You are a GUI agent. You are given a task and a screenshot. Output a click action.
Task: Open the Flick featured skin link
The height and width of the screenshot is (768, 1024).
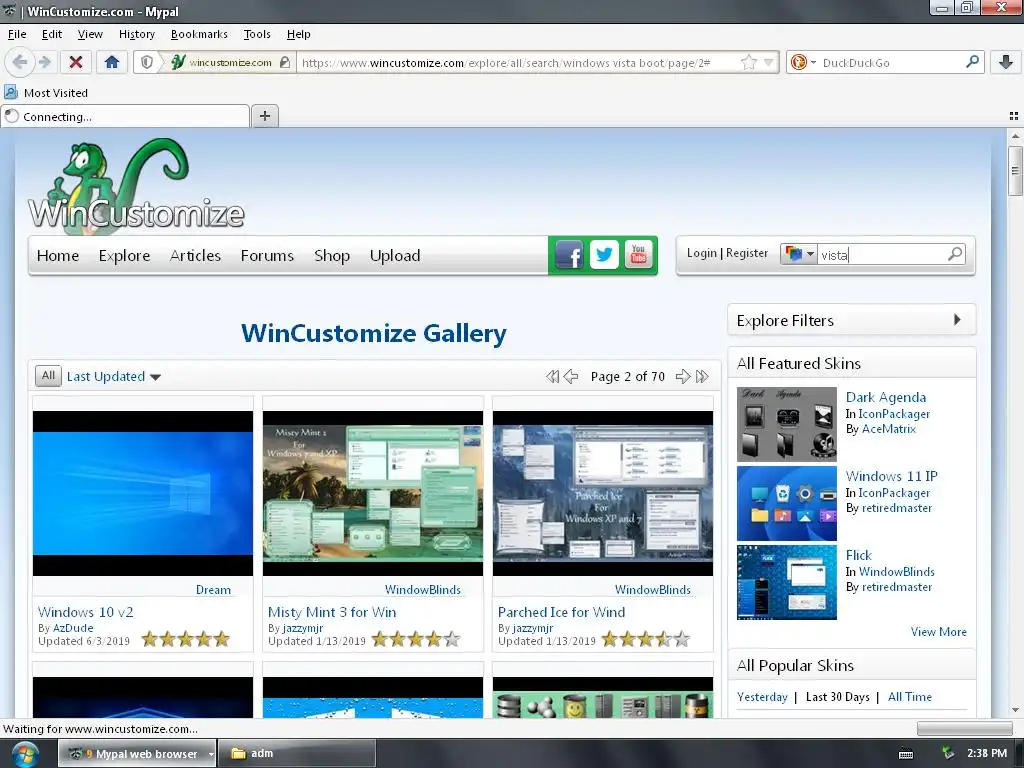(859, 555)
